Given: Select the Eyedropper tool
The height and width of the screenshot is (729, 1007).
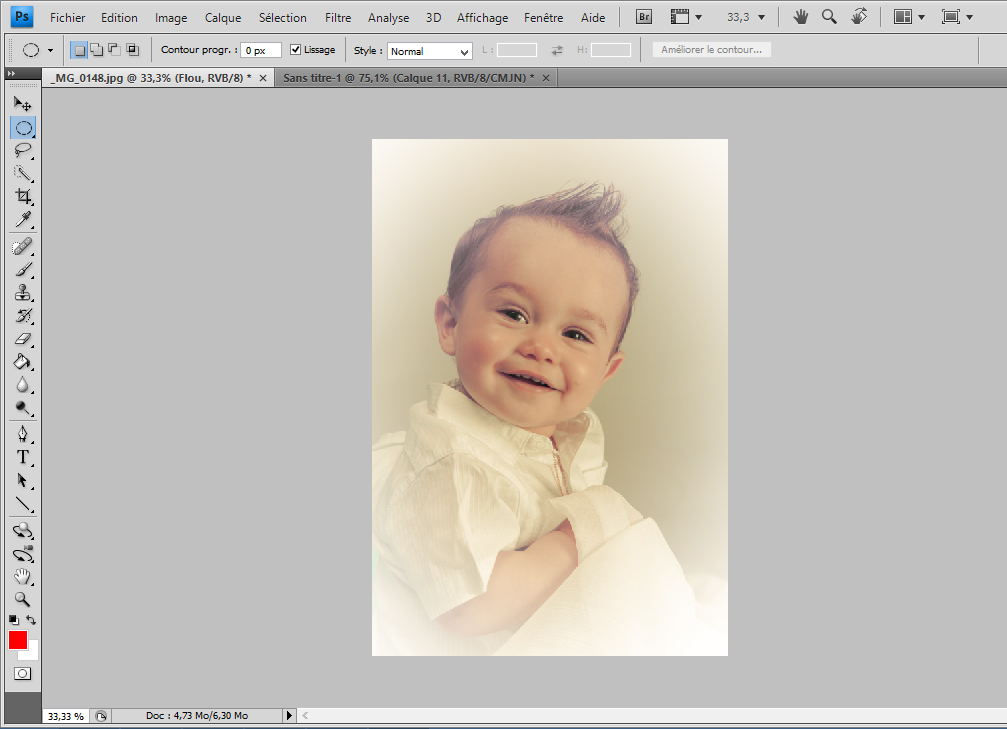Looking at the screenshot, I should [x=23, y=219].
